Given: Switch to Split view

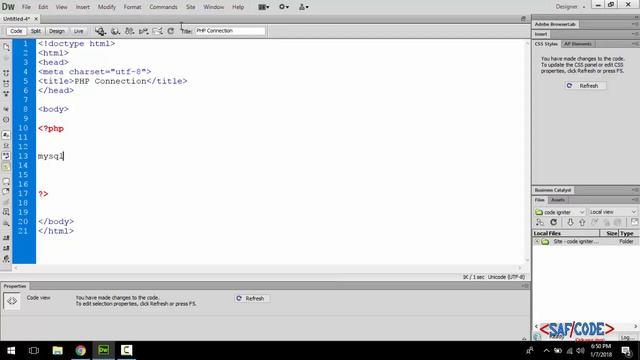Looking at the screenshot, I should pos(36,31).
